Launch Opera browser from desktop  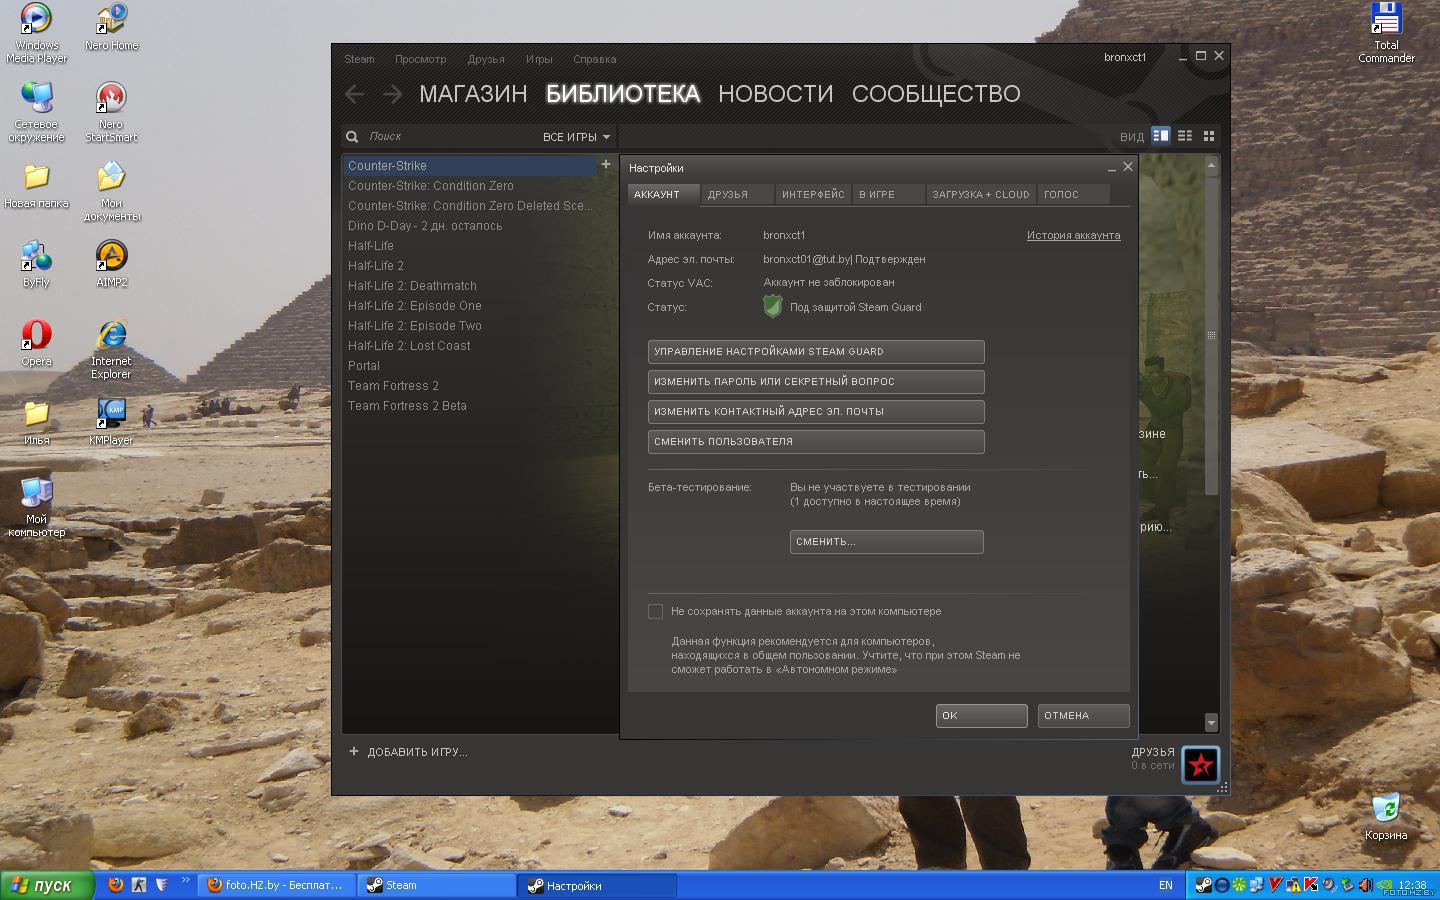[x=36, y=343]
